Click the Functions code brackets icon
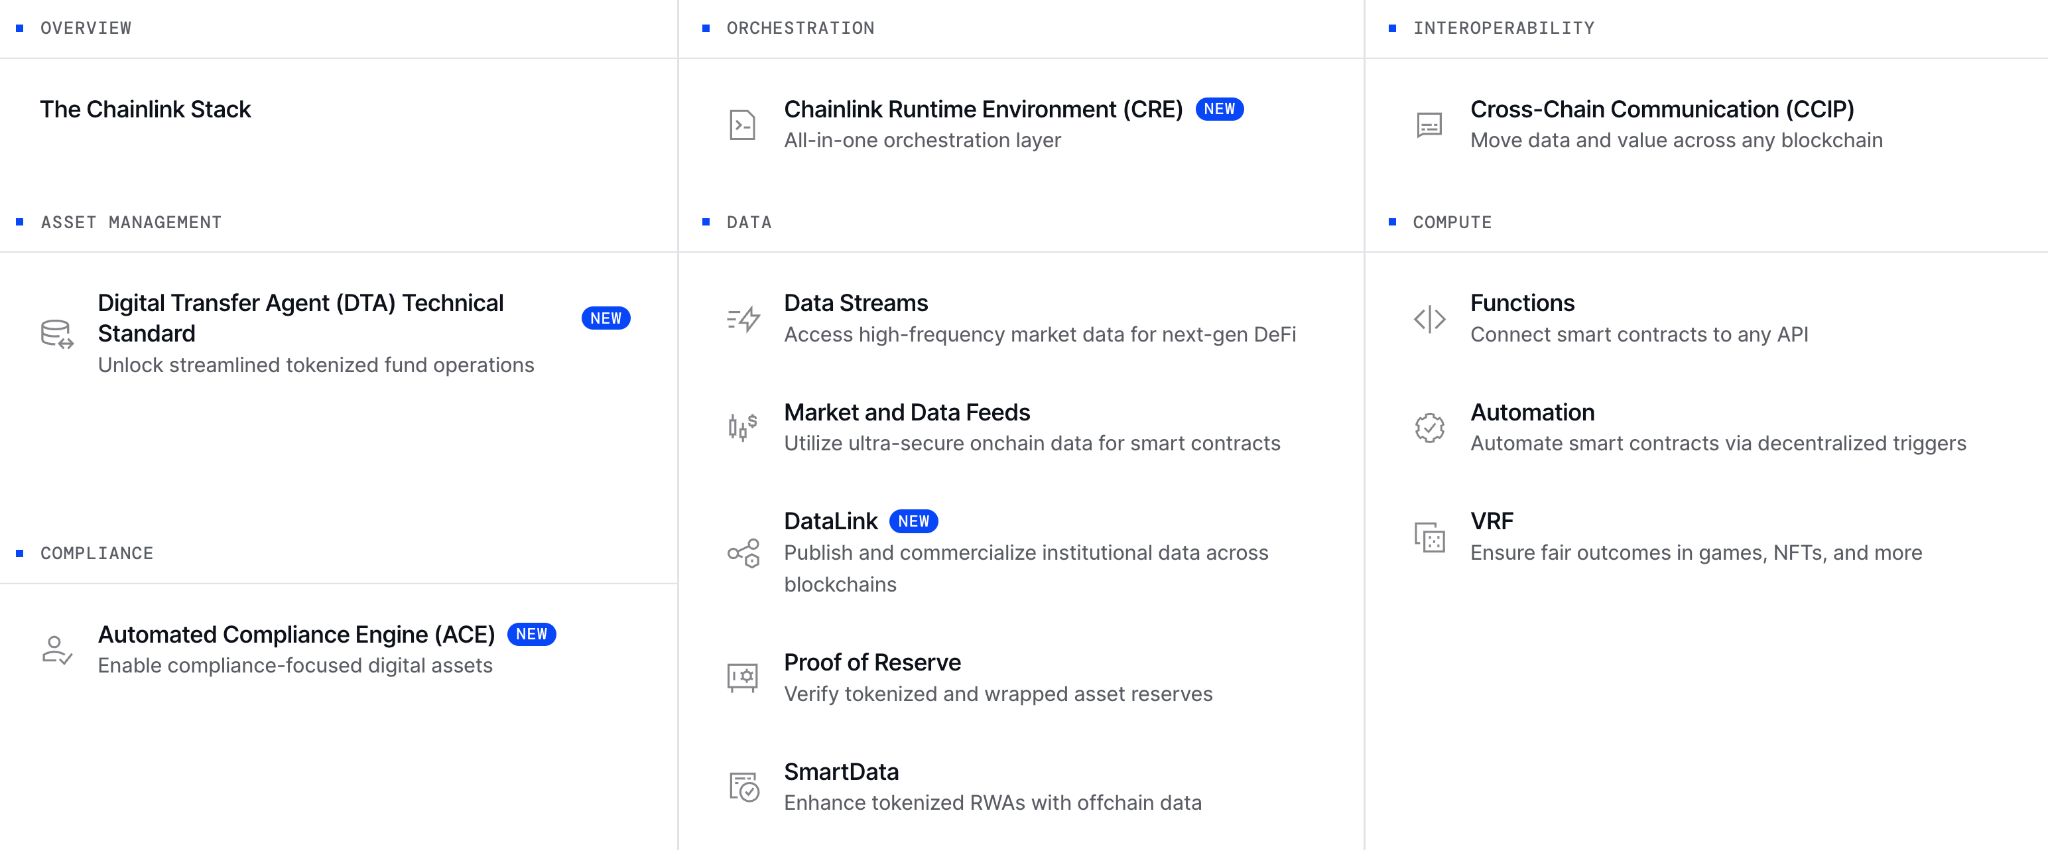 tap(1429, 319)
